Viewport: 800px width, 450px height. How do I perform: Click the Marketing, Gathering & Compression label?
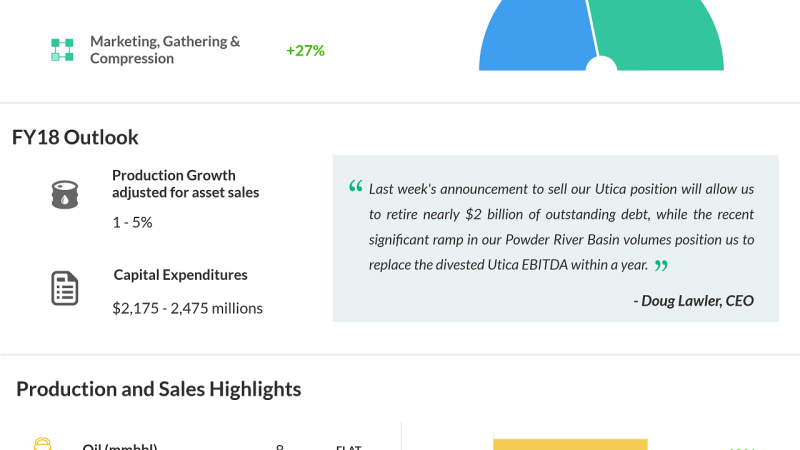165,50
